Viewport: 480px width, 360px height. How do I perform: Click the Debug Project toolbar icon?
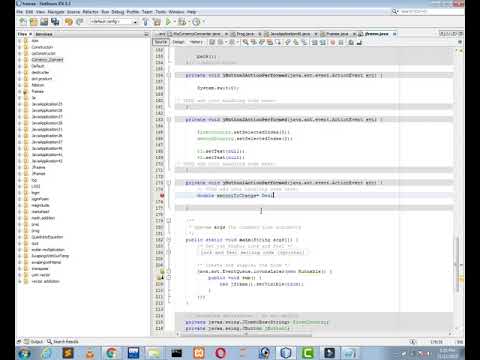[182, 22]
